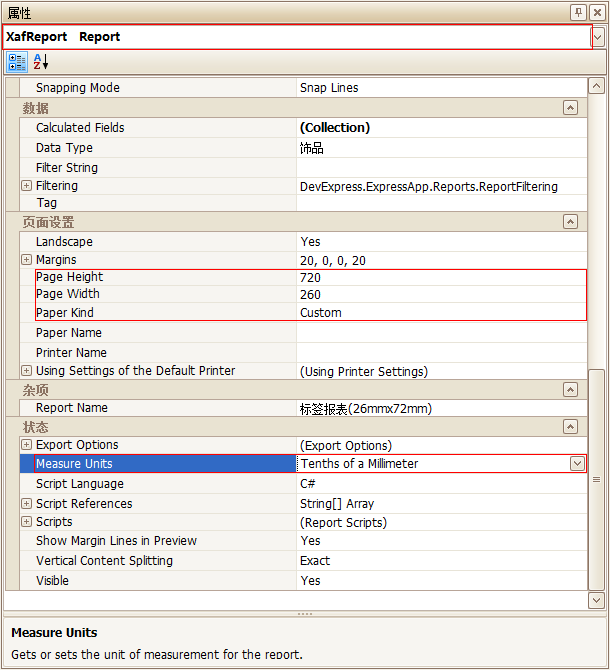Collapse the 杂项 category
The height and width of the screenshot is (670, 610).
point(570,390)
